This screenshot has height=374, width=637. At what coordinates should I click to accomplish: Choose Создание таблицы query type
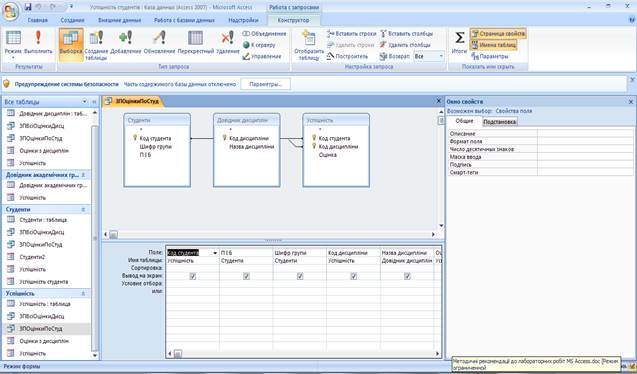click(96, 44)
